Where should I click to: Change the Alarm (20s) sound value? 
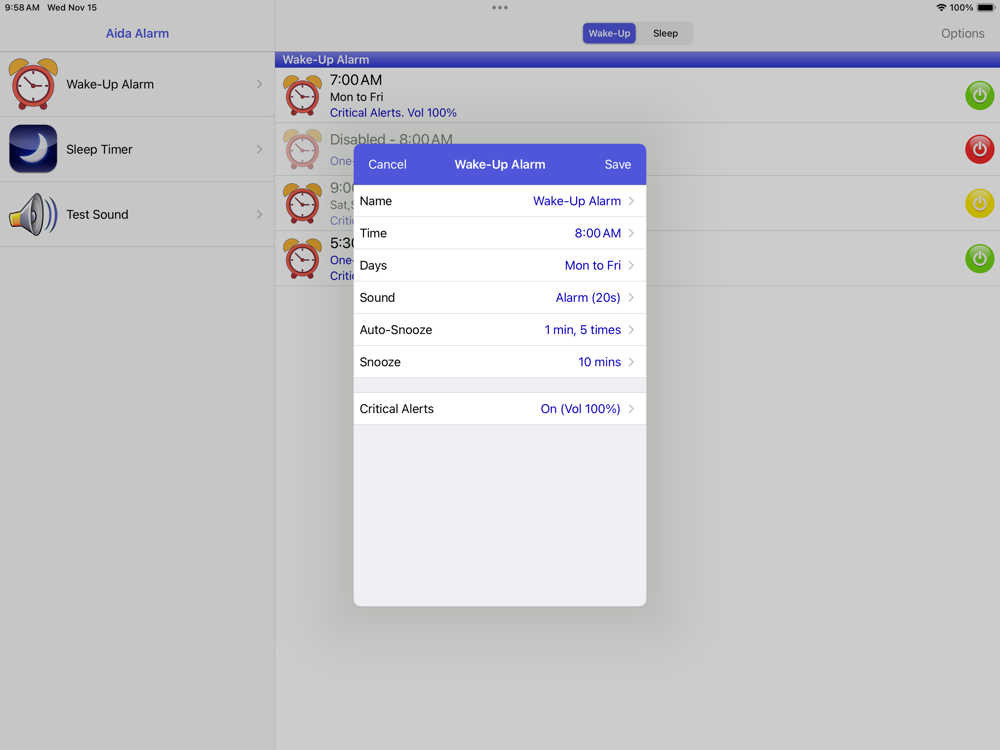click(x=587, y=297)
